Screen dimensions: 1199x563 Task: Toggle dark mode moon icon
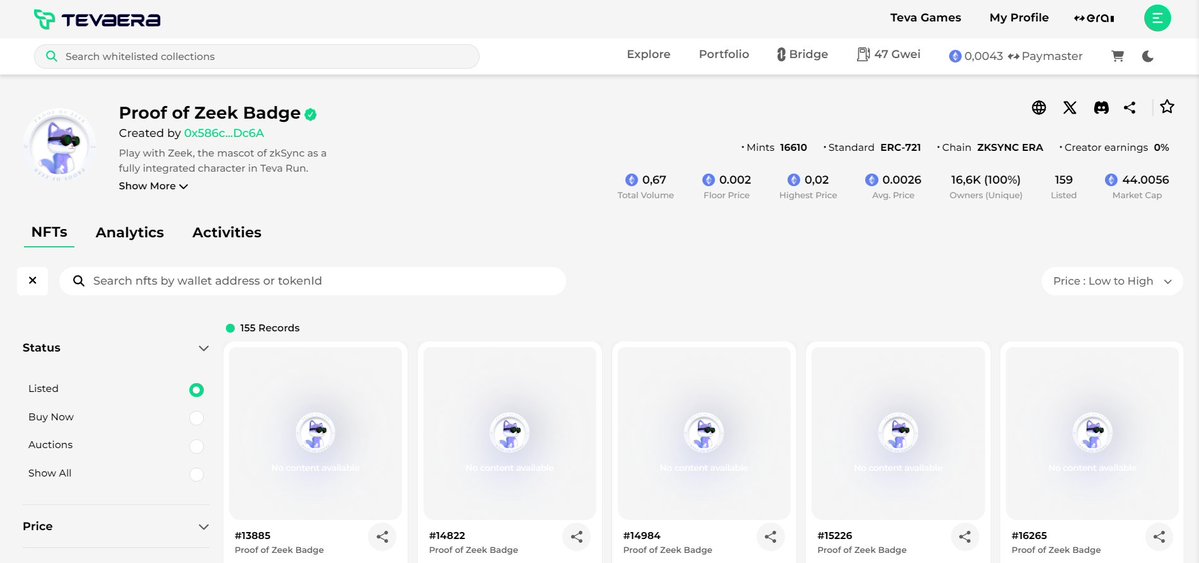(x=1148, y=56)
